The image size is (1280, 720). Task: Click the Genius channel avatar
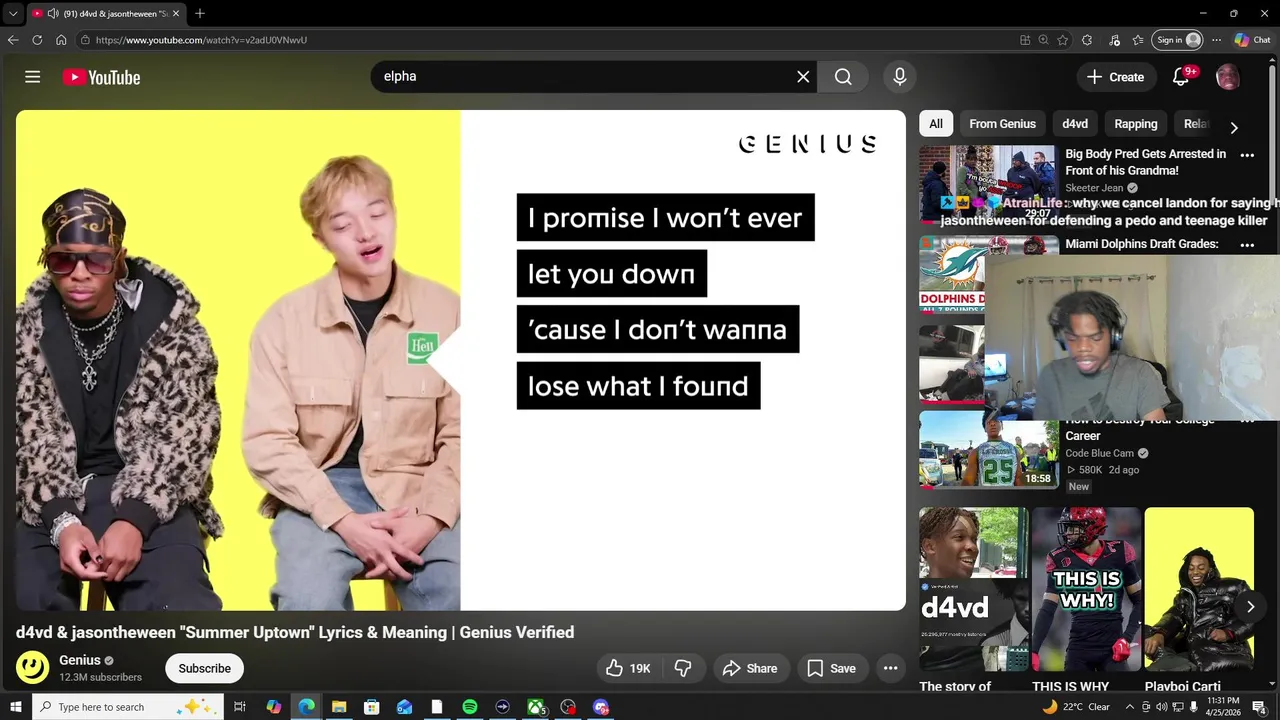click(x=32, y=668)
